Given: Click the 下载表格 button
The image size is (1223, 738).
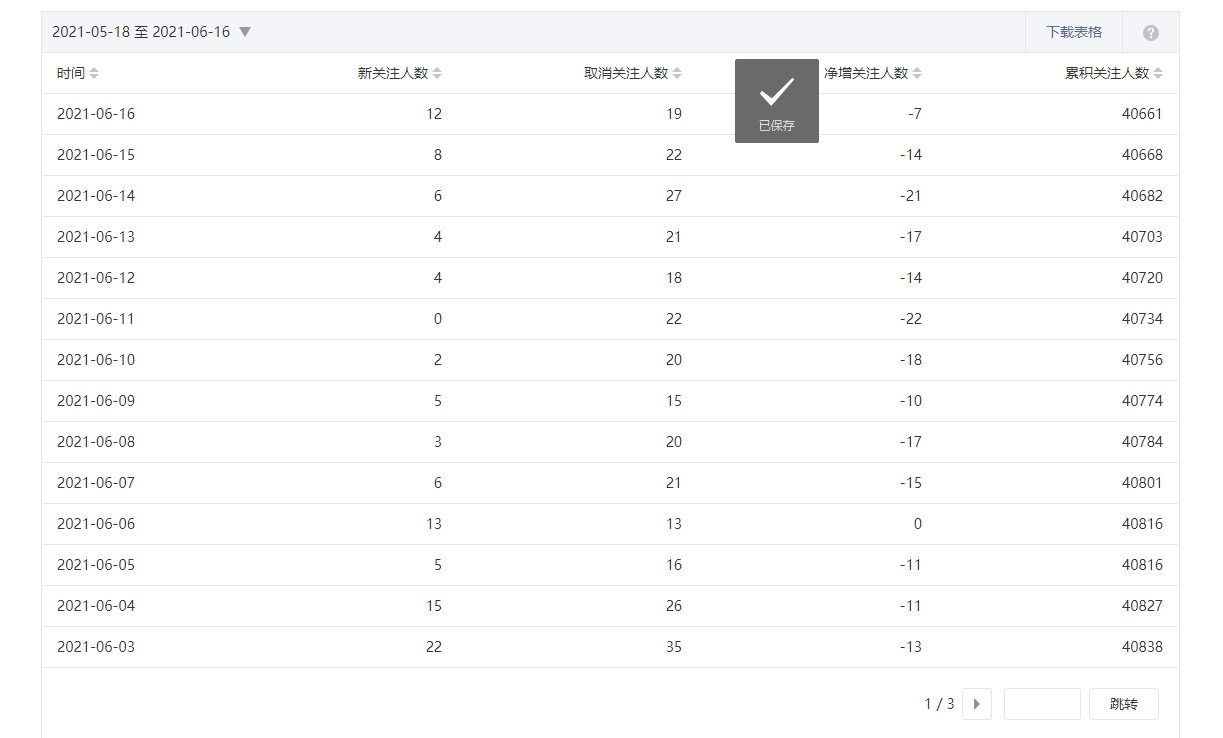Looking at the screenshot, I should [x=1074, y=32].
